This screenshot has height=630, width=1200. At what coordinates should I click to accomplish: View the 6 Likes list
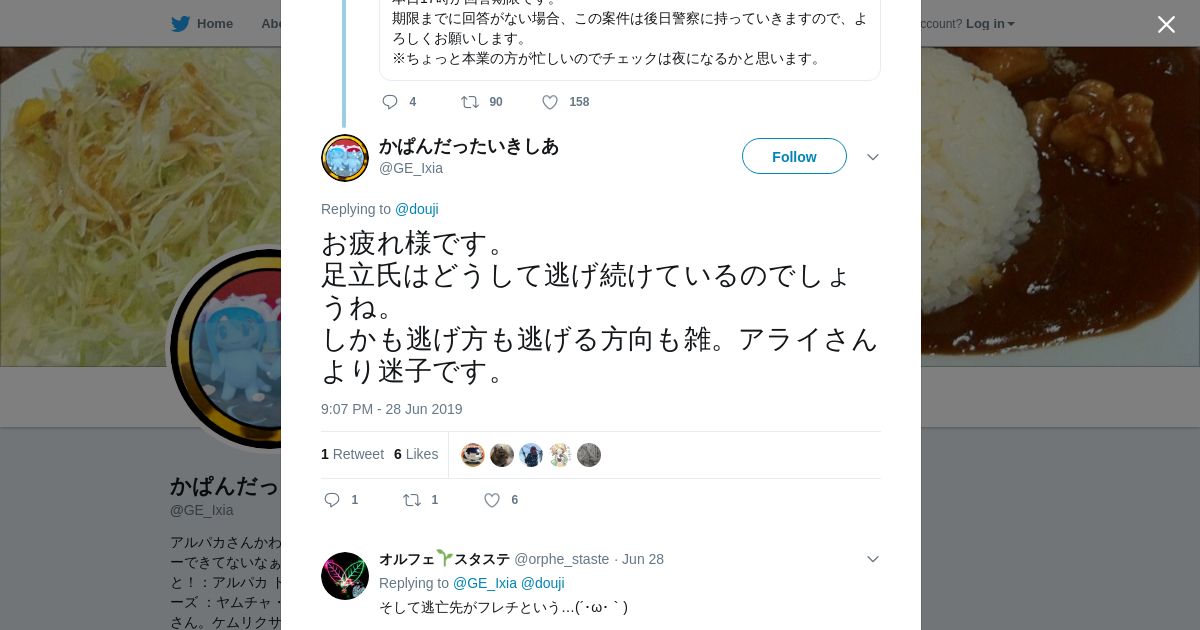(416, 454)
